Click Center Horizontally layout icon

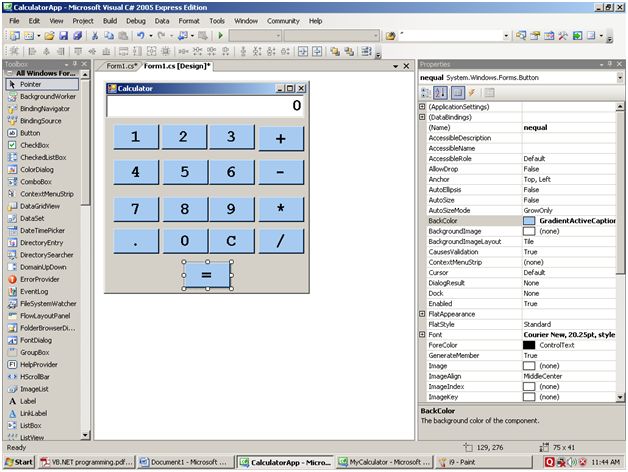pos(303,51)
